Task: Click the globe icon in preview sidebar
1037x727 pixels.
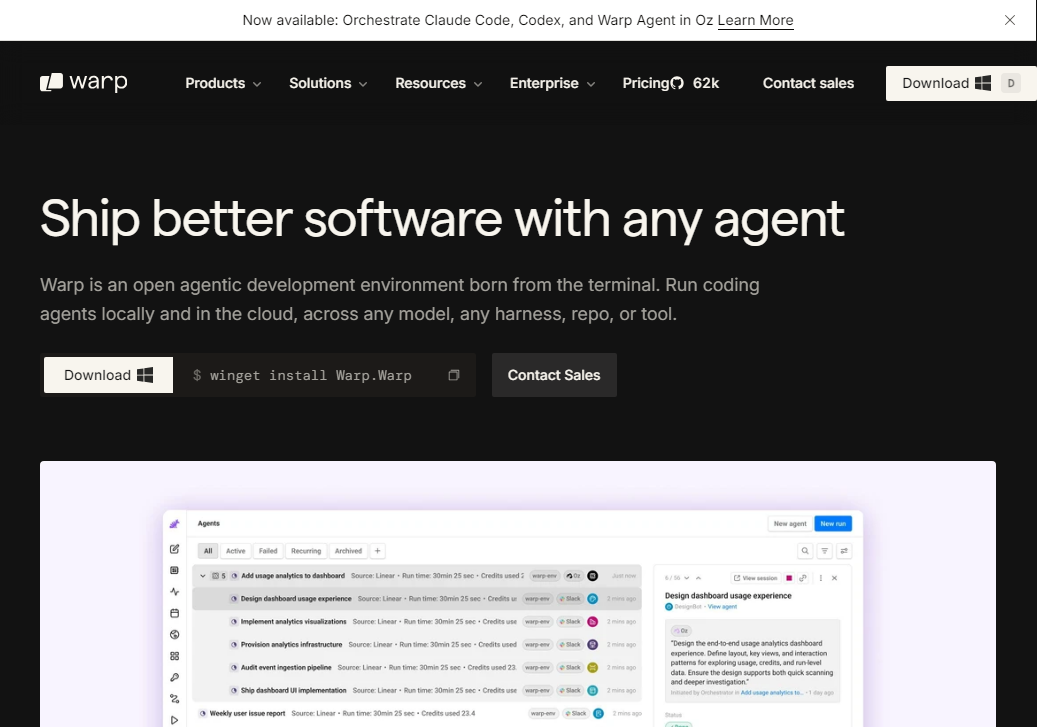Action: pyautogui.click(x=175, y=634)
